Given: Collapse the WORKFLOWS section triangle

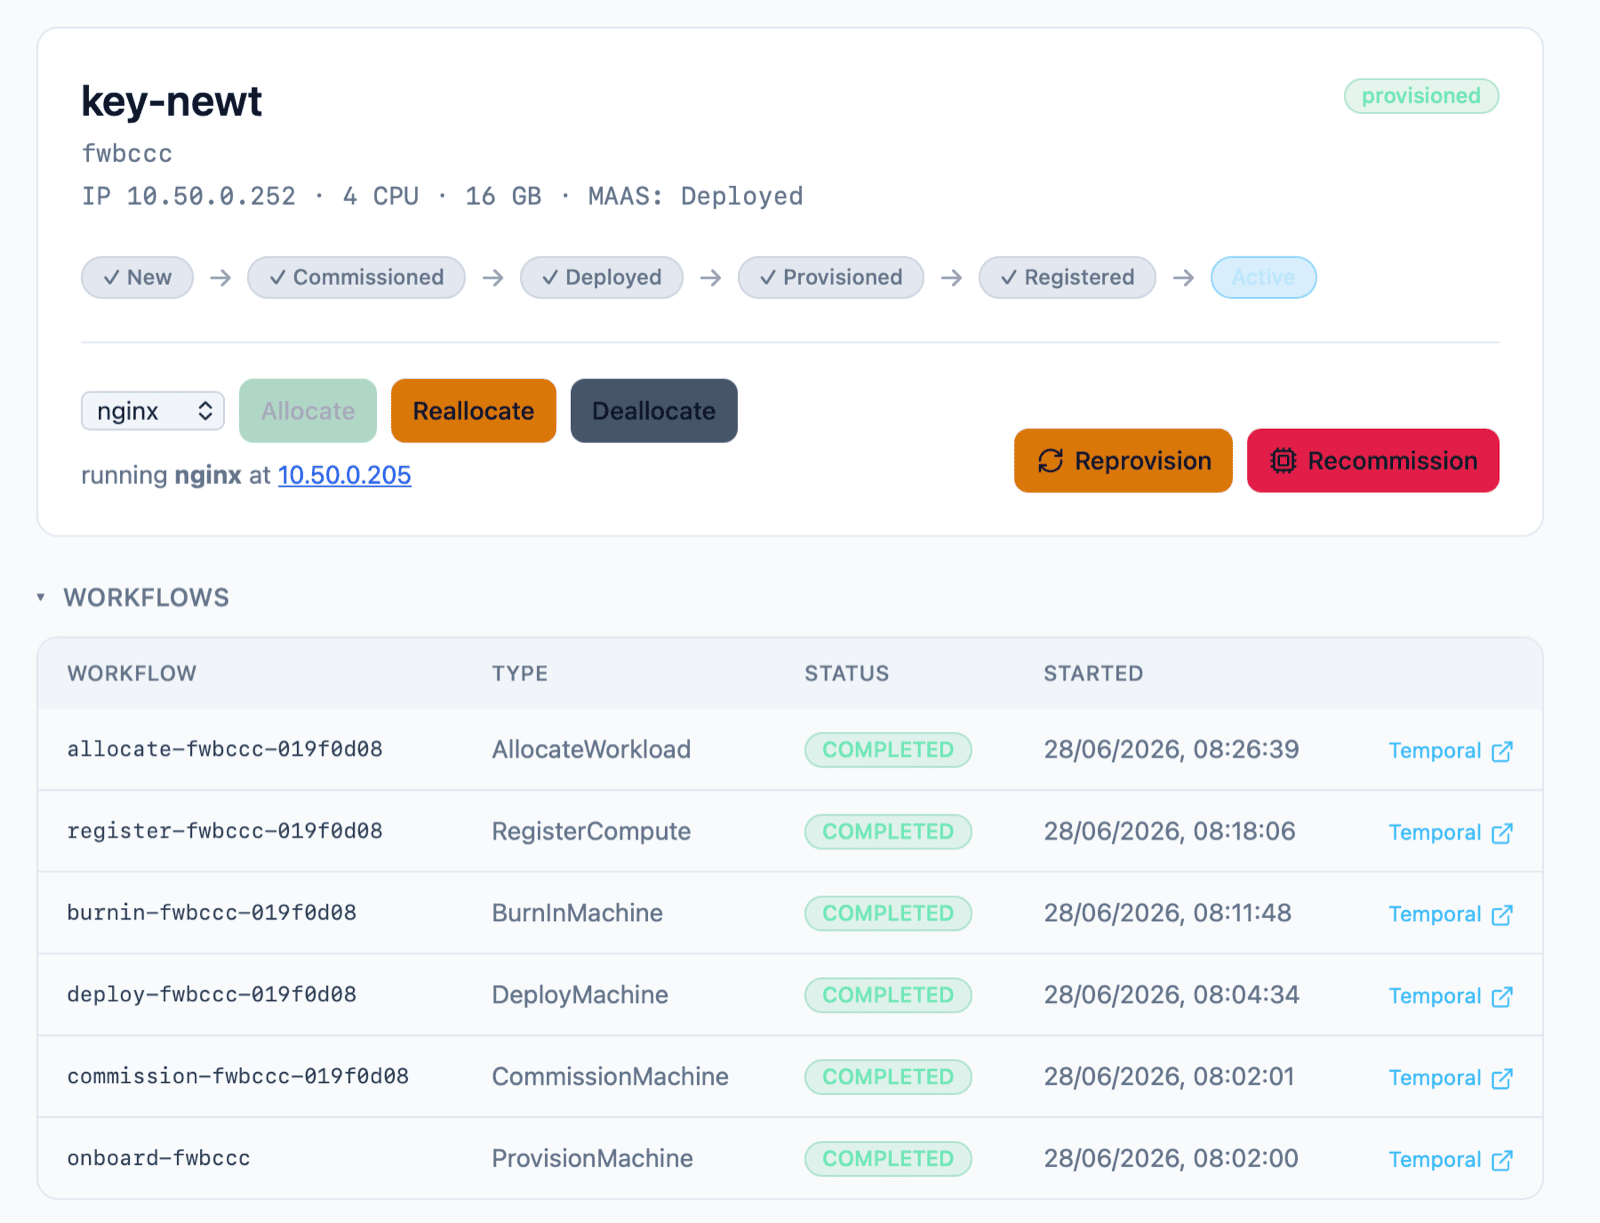Looking at the screenshot, I should tap(41, 597).
